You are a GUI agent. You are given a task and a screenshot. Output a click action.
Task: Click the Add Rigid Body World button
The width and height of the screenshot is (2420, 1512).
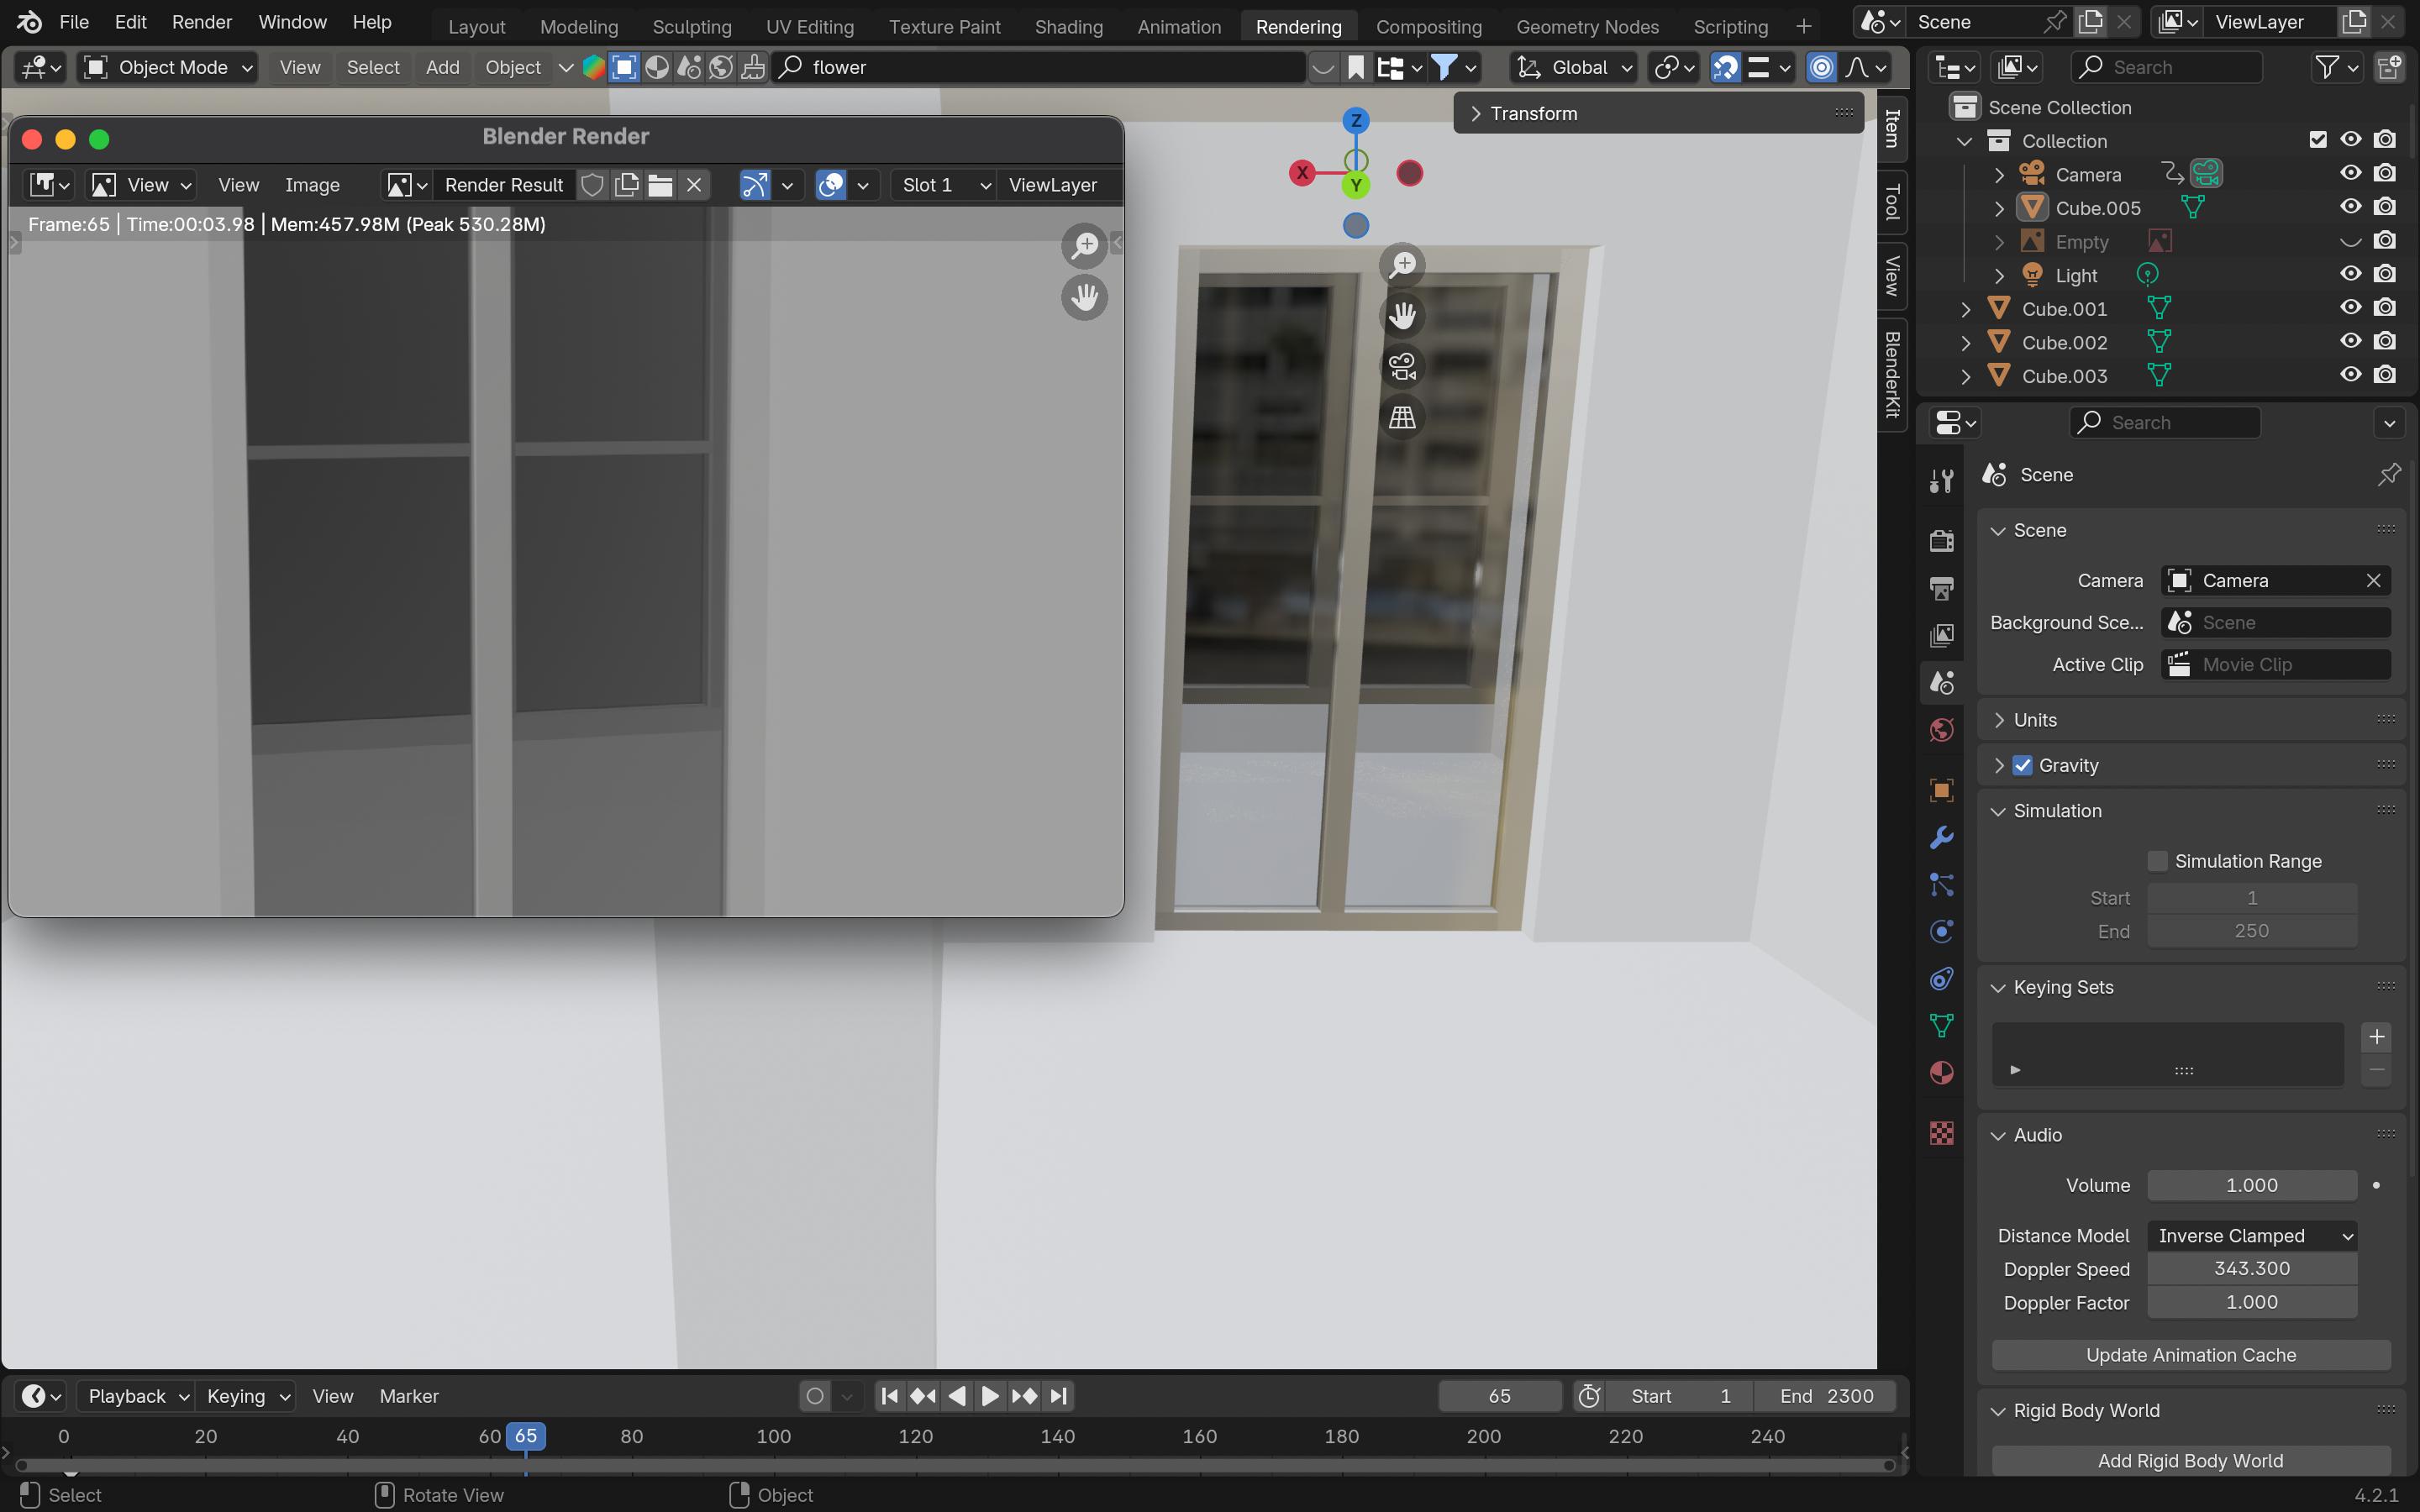(x=2190, y=1460)
